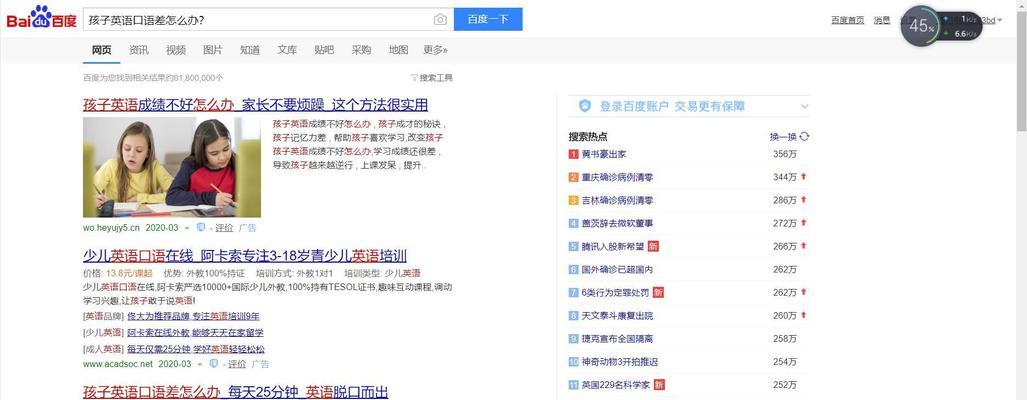Click 消息 link at top right

(x=882, y=20)
